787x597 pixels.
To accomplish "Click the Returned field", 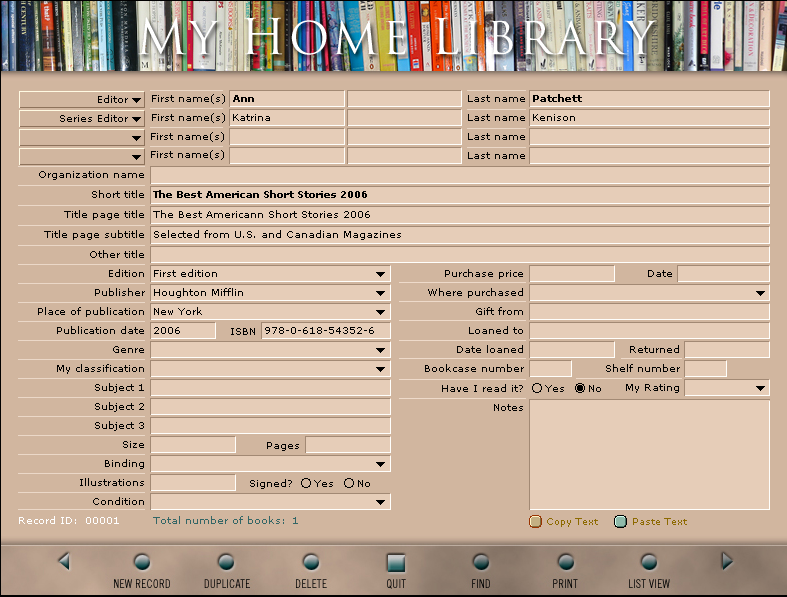I will [x=727, y=350].
